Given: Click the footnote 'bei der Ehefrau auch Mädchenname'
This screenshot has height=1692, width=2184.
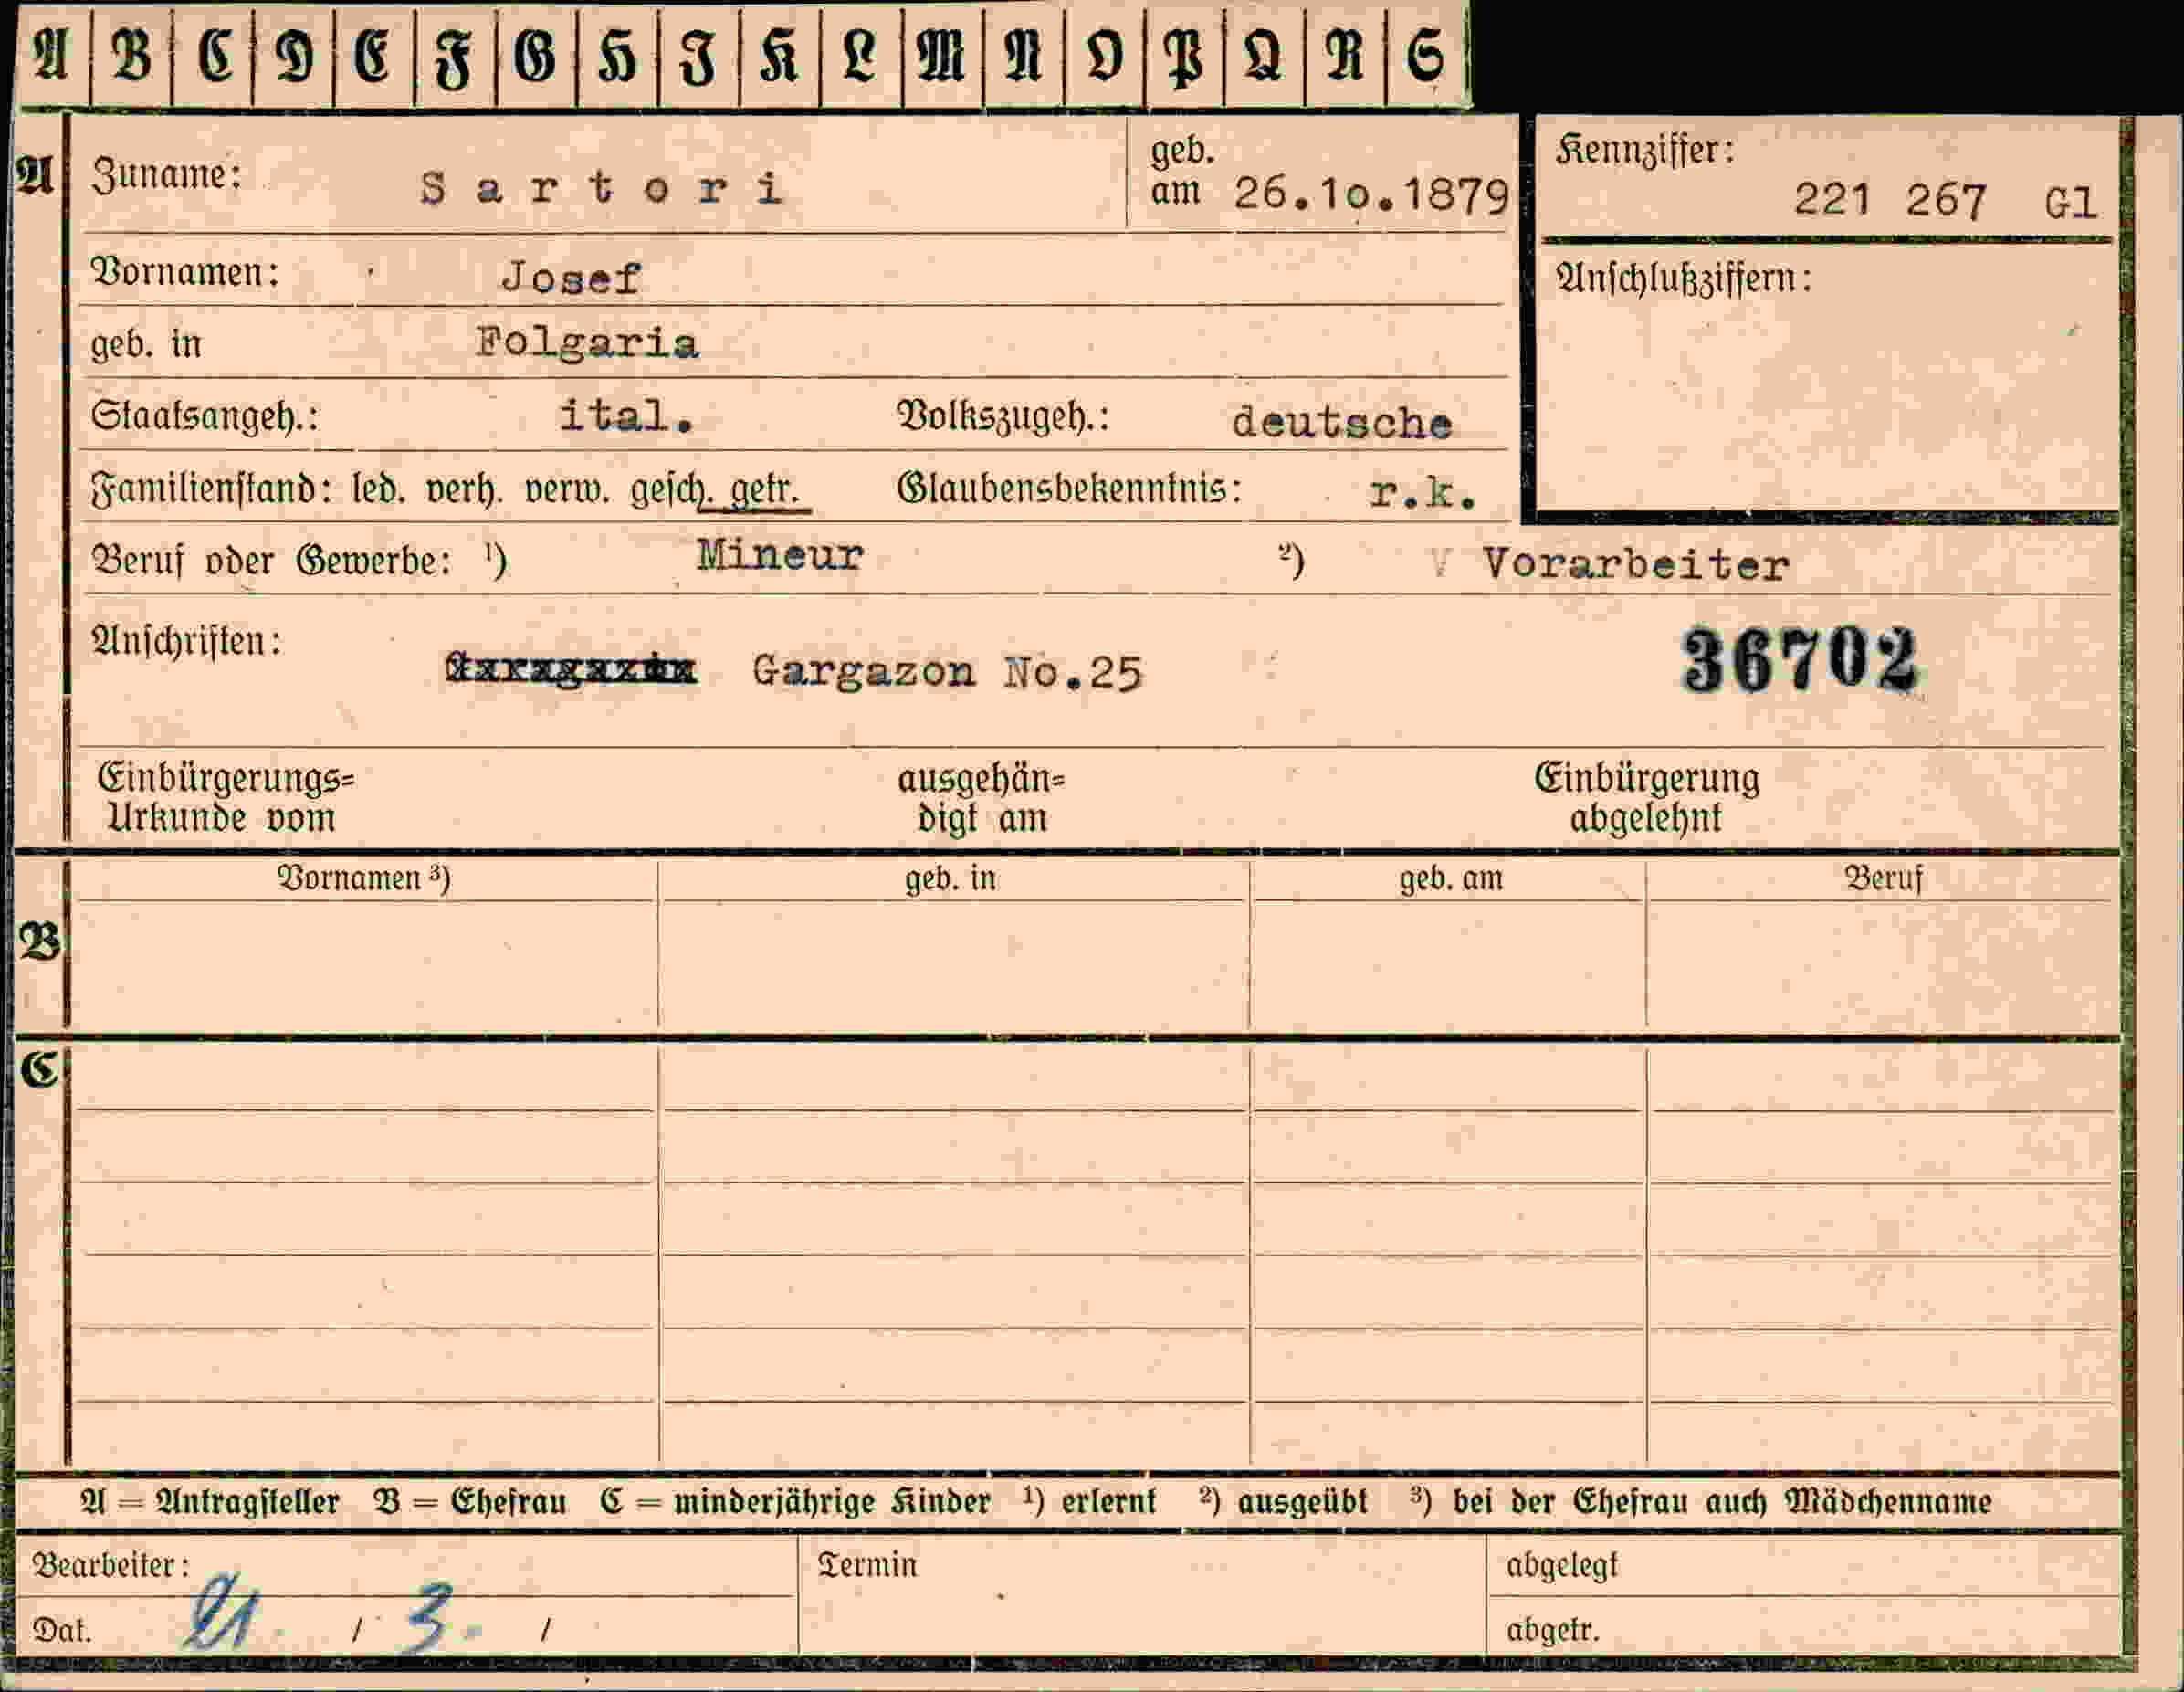Looking at the screenshot, I should (x=1722, y=1501).
